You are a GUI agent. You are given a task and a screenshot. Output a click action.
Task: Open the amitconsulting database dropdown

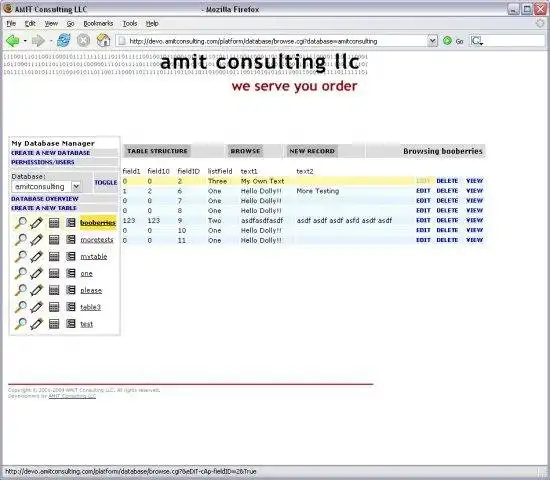(x=76, y=187)
